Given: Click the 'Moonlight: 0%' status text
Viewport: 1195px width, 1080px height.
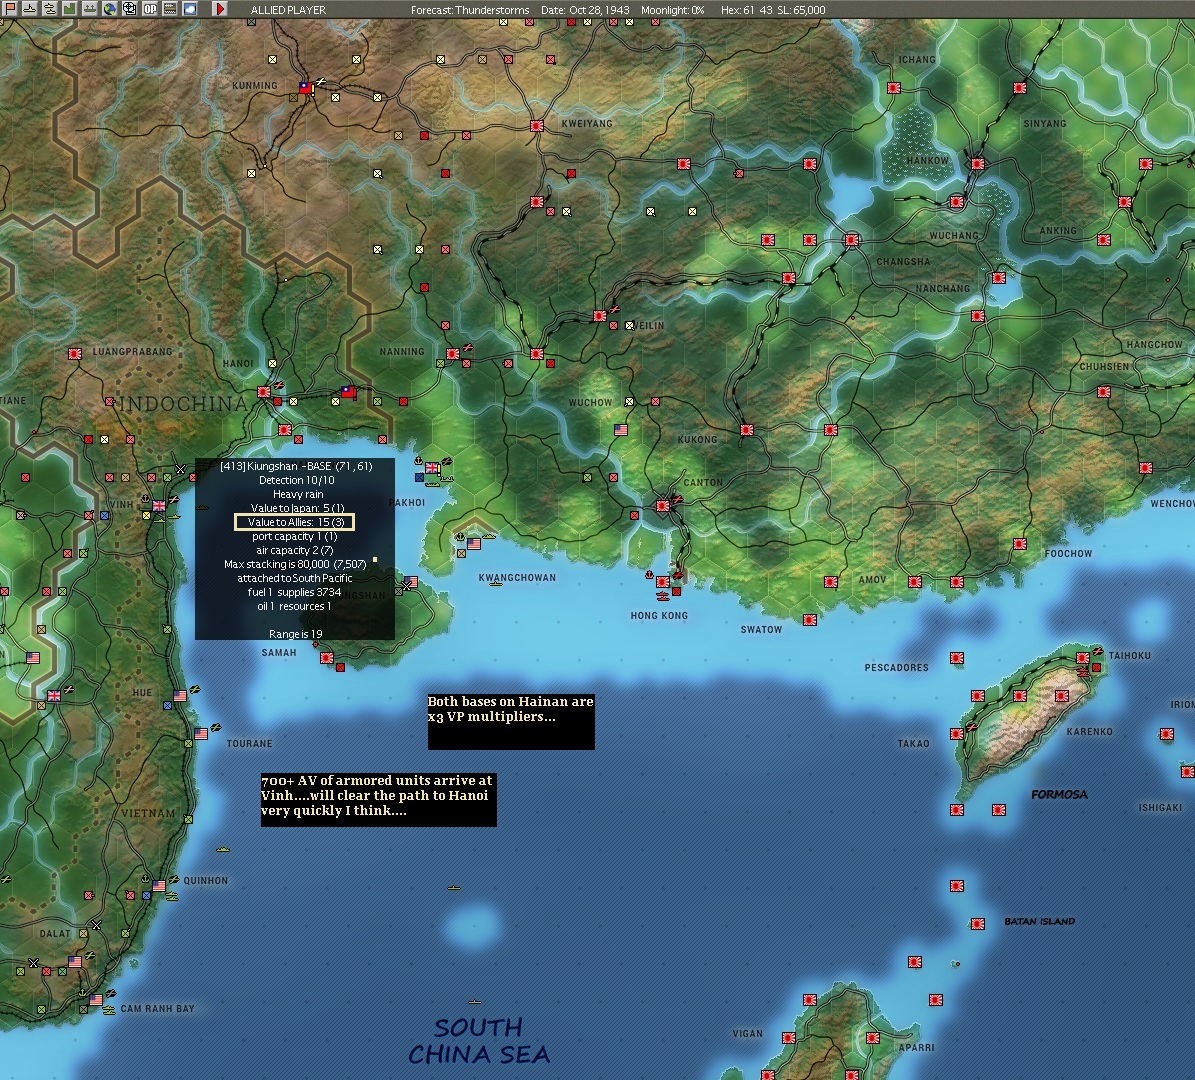Looking at the screenshot, I should [x=672, y=10].
